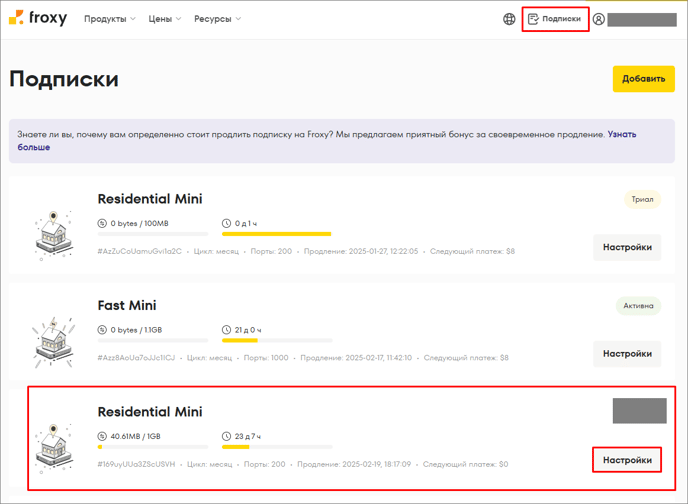Click traffic icon beside 40.61MB / 1GB

coord(102,436)
